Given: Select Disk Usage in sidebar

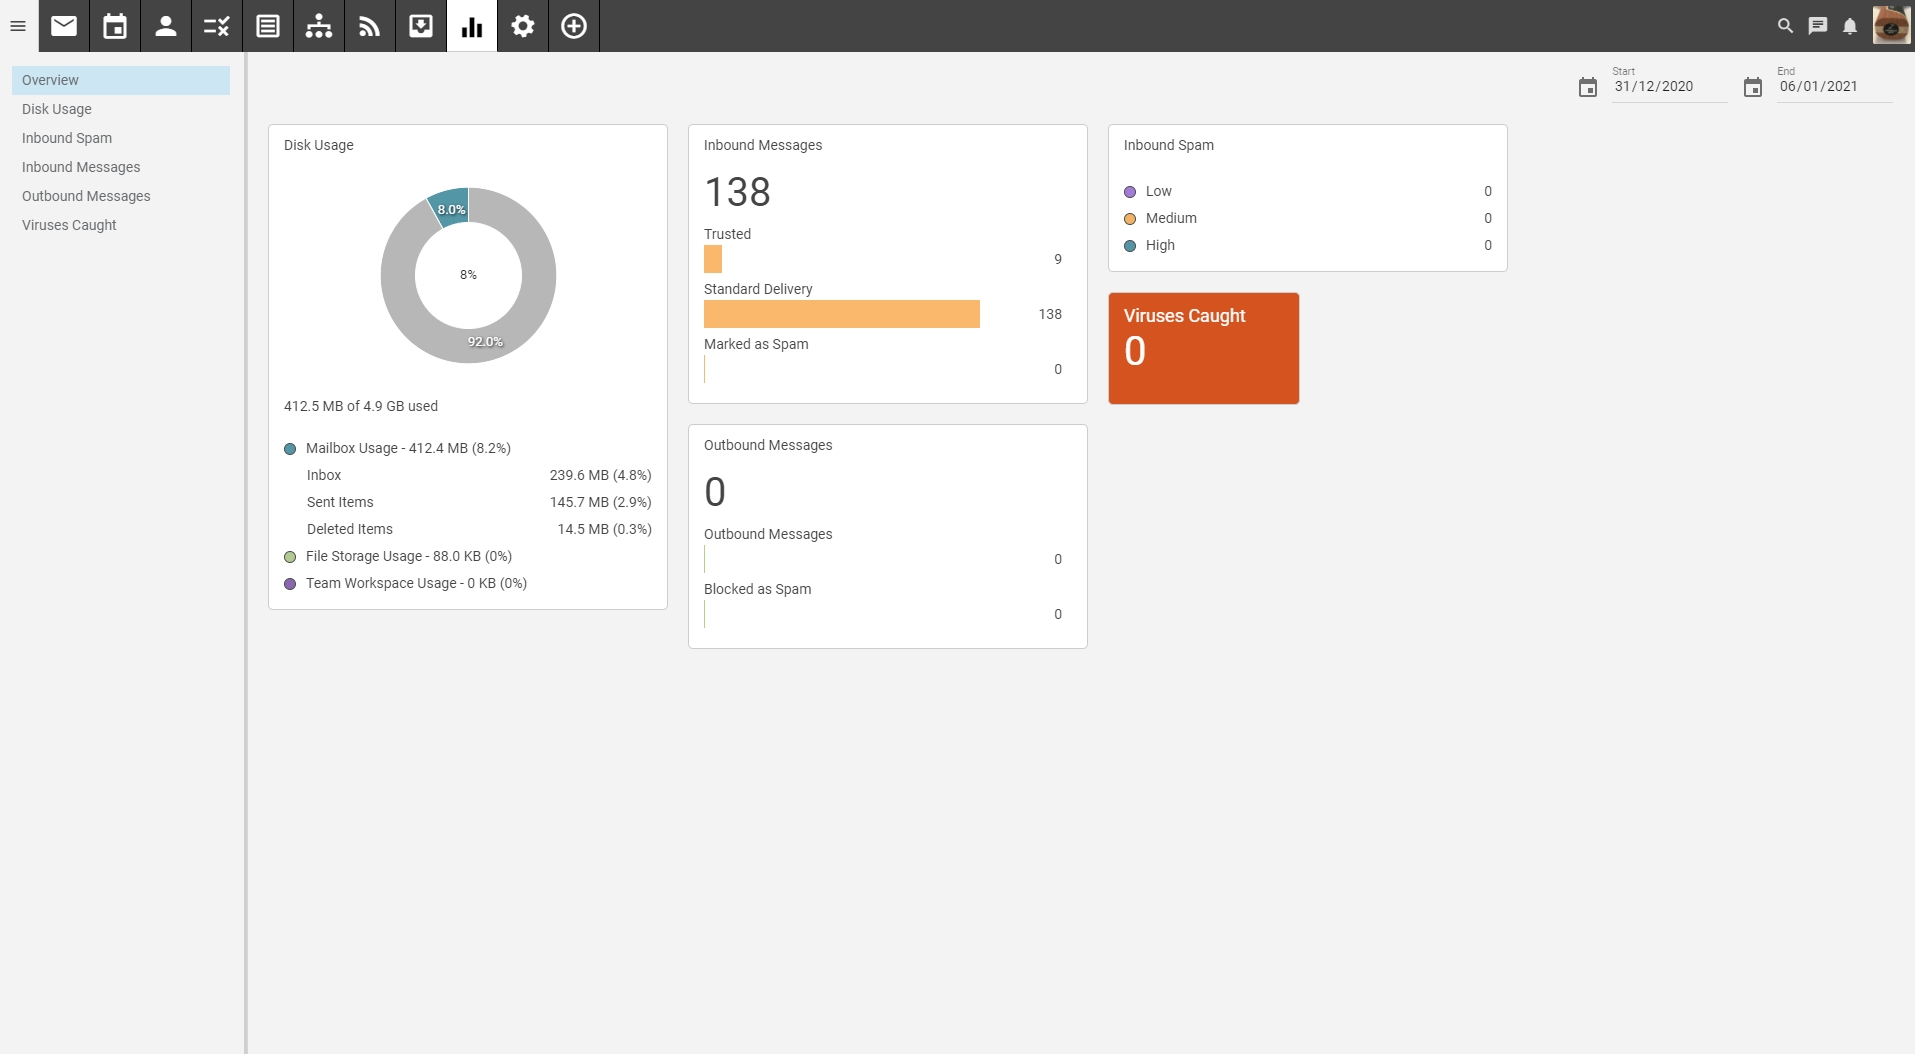Looking at the screenshot, I should tap(57, 109).
